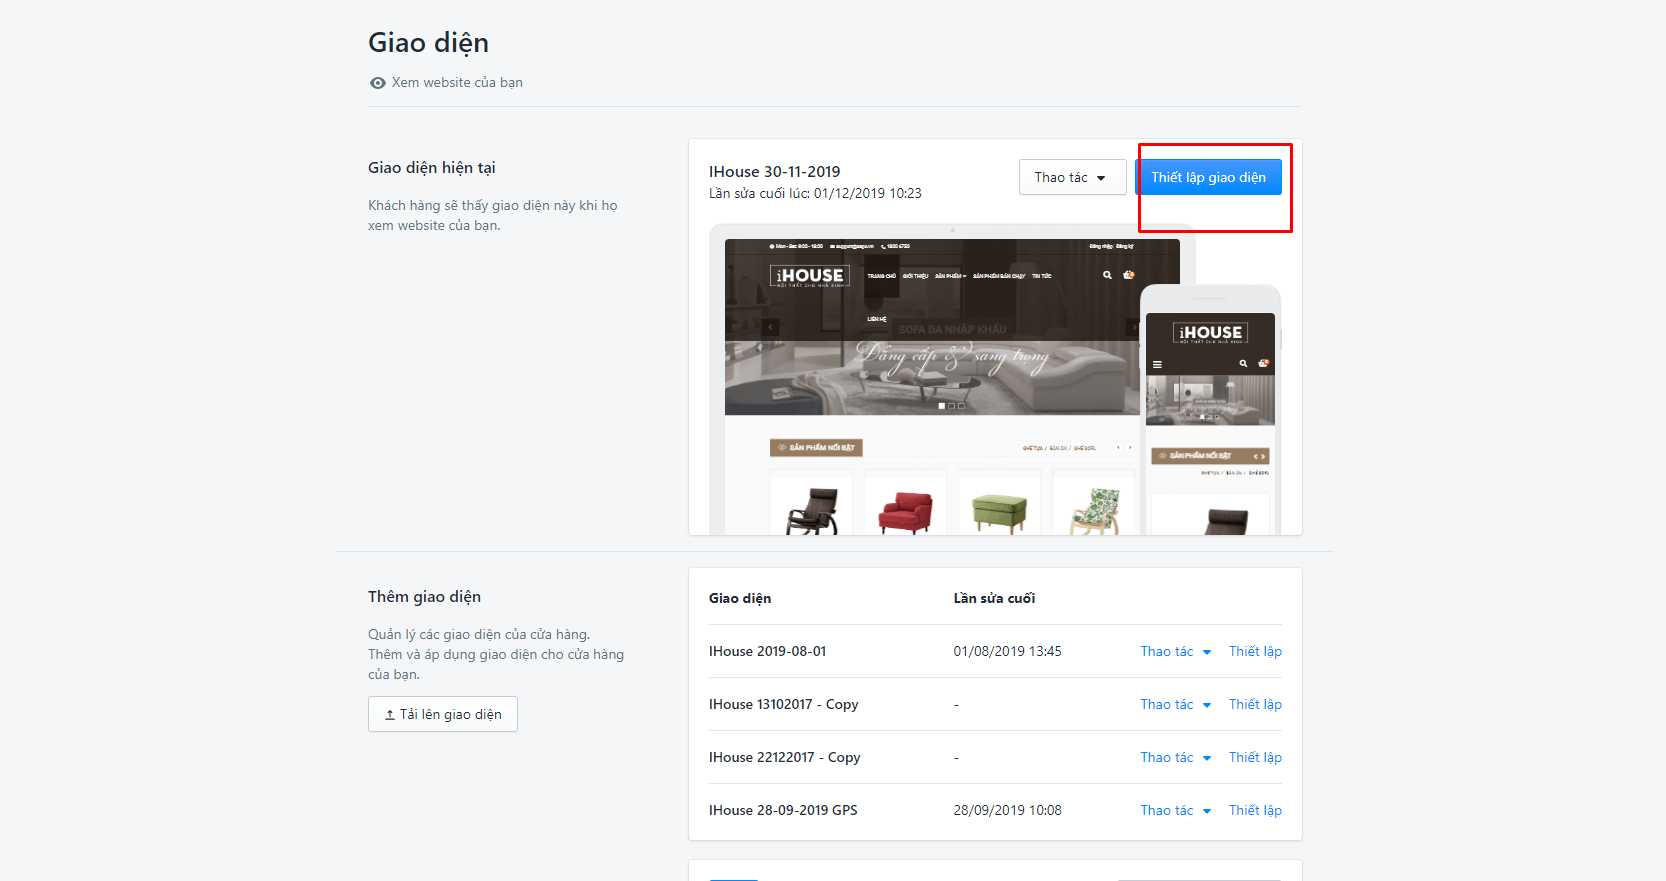Click Thiết lập giao diện button
The width and height of the screenshot is (1666, 881).
(1208, 177)
